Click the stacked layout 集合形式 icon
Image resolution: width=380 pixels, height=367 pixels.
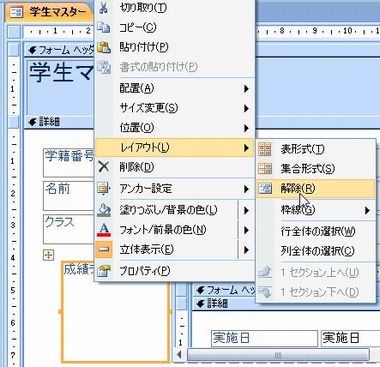pos(265,169)
